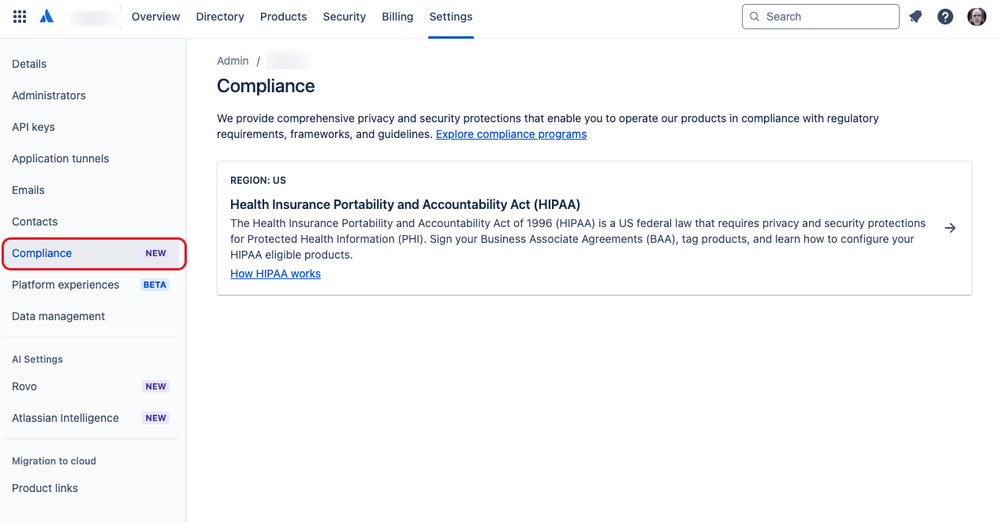Switch to the Directory tab
The height and width of the screenshot is (522, 999).
click(220, 17)
